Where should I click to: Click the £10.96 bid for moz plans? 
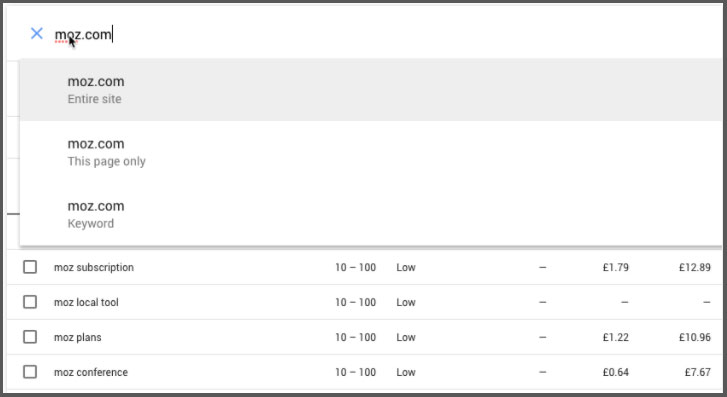point(695,338)
